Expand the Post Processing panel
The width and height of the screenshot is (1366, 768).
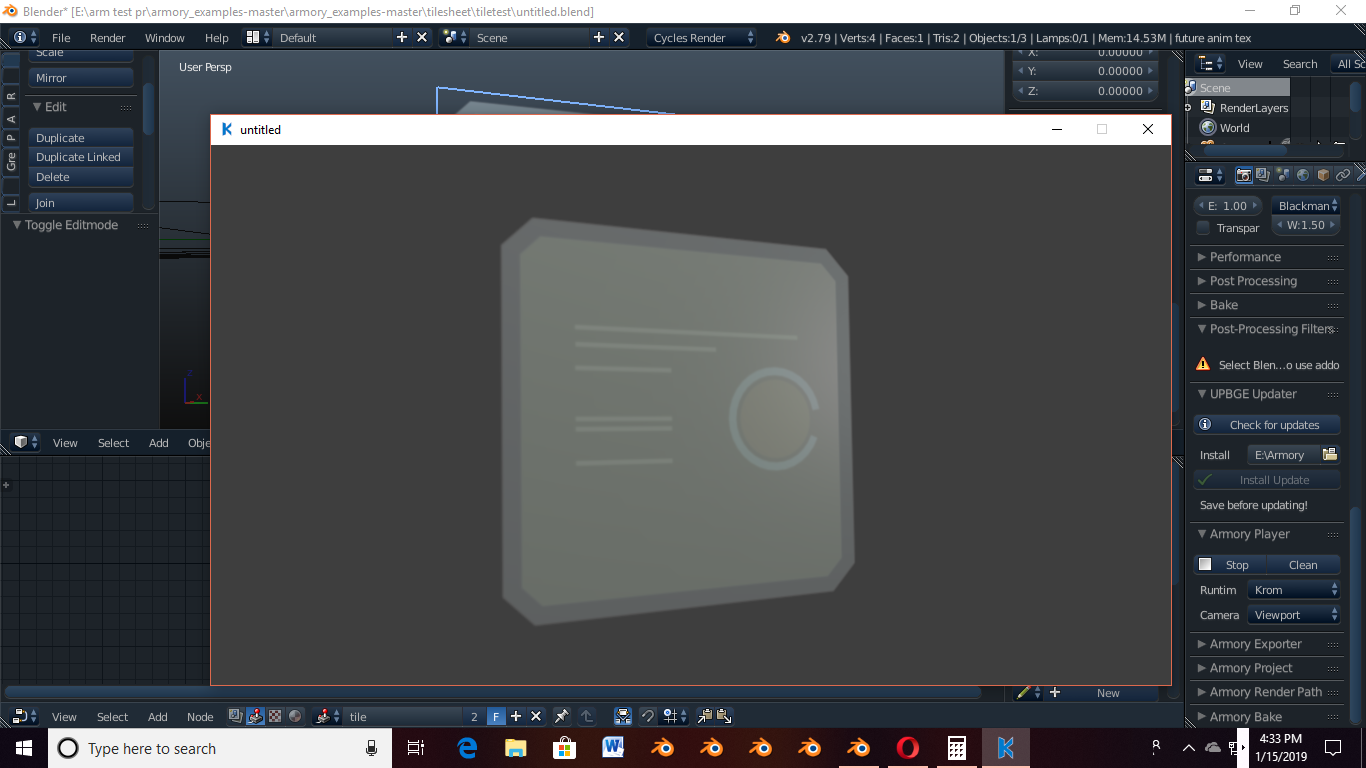pyautogui.click(x=1249, y=281)
